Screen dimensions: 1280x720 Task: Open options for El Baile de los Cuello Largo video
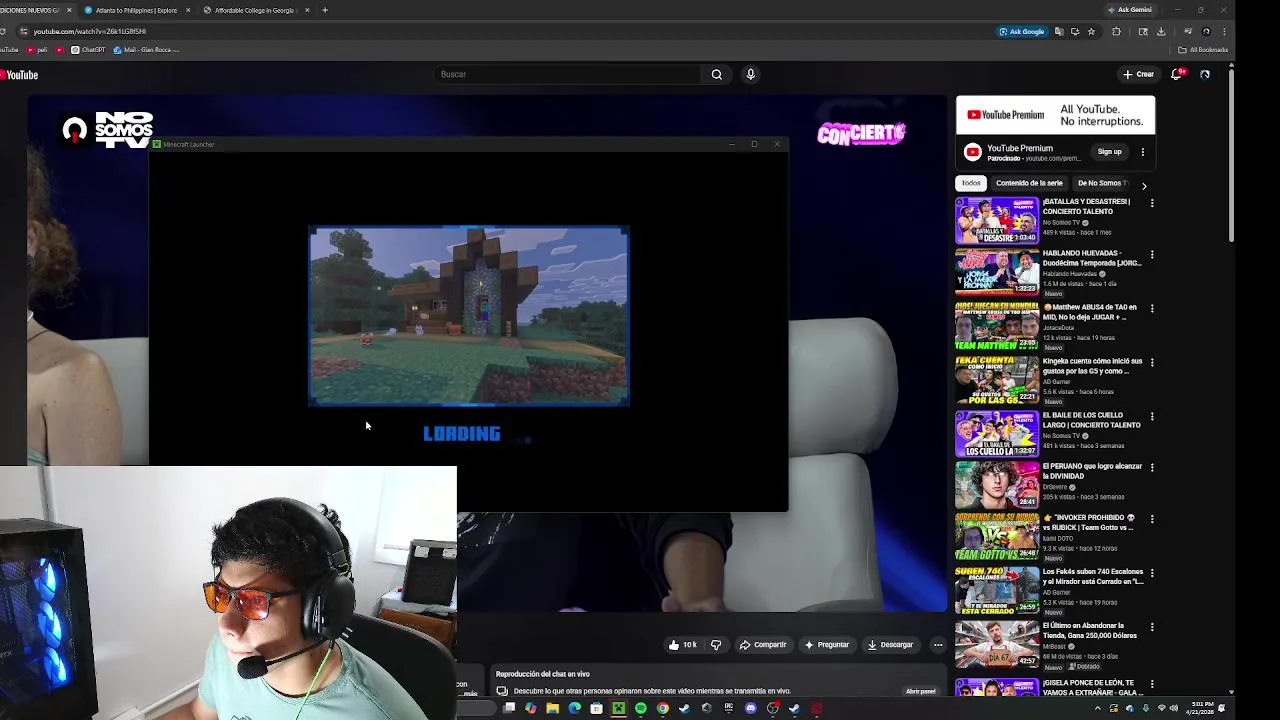[x=1152, y=417]
